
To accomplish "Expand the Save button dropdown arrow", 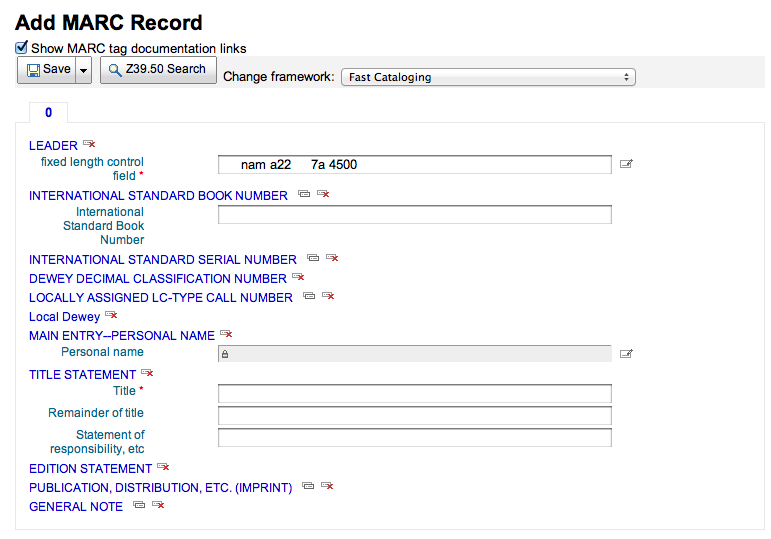I will click(x=84, y=70).
